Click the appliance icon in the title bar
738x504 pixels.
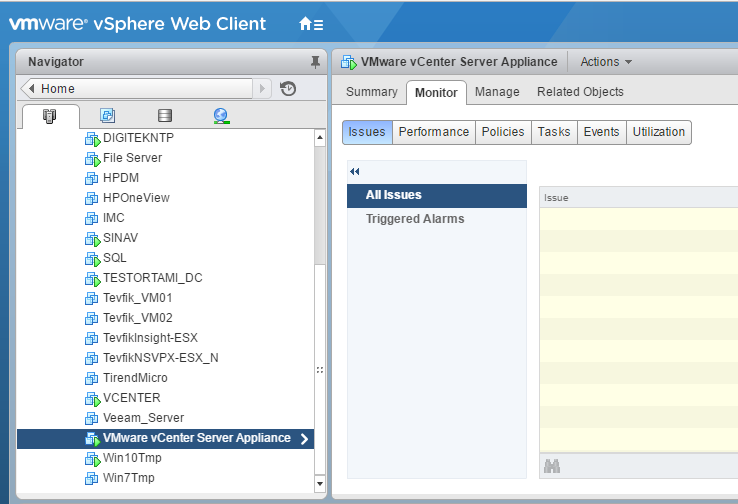coord(349,62)
